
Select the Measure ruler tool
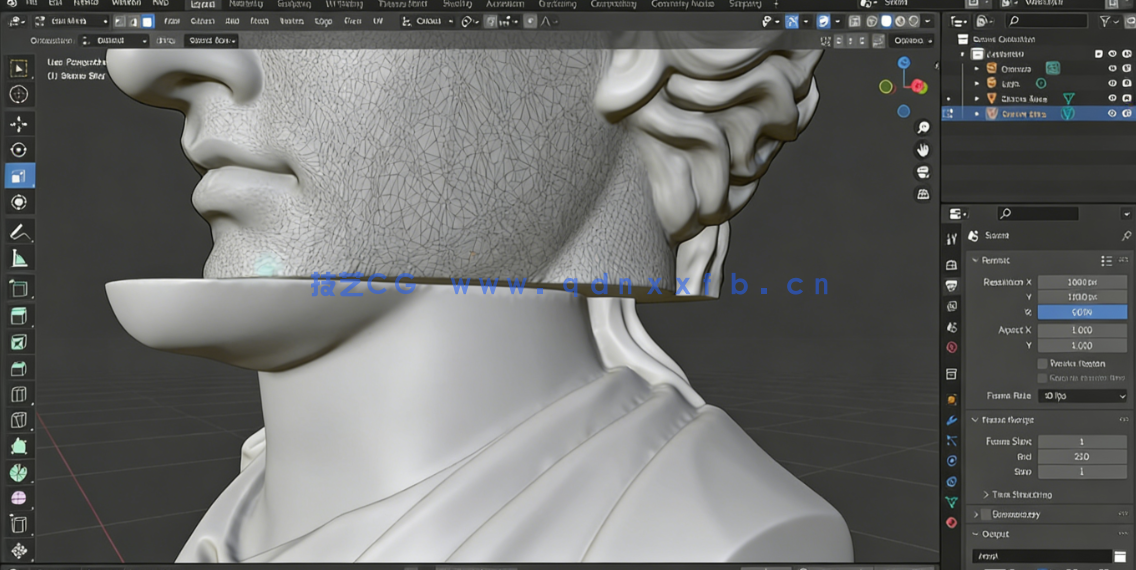[19, 259]
